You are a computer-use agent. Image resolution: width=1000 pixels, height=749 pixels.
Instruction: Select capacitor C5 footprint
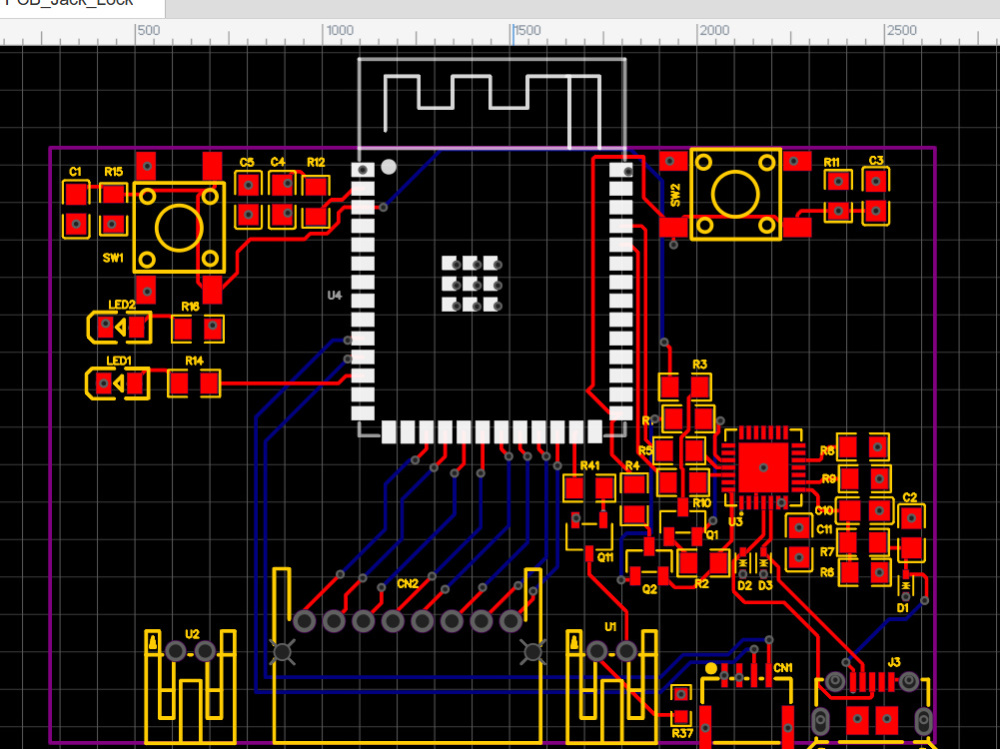point(248,200)
